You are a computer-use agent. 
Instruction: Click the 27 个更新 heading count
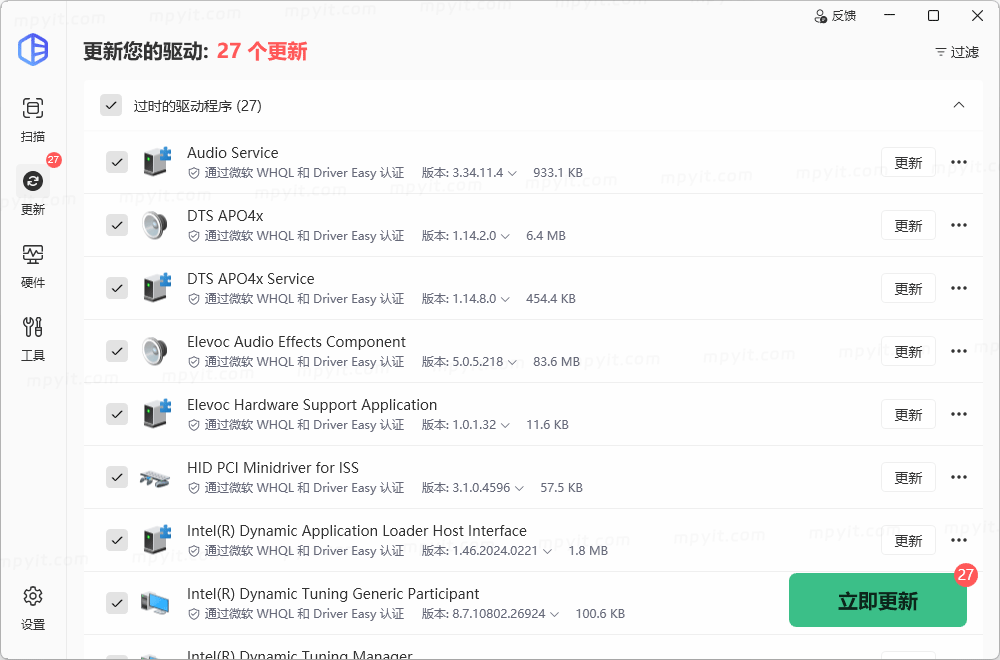click(262, 51)
